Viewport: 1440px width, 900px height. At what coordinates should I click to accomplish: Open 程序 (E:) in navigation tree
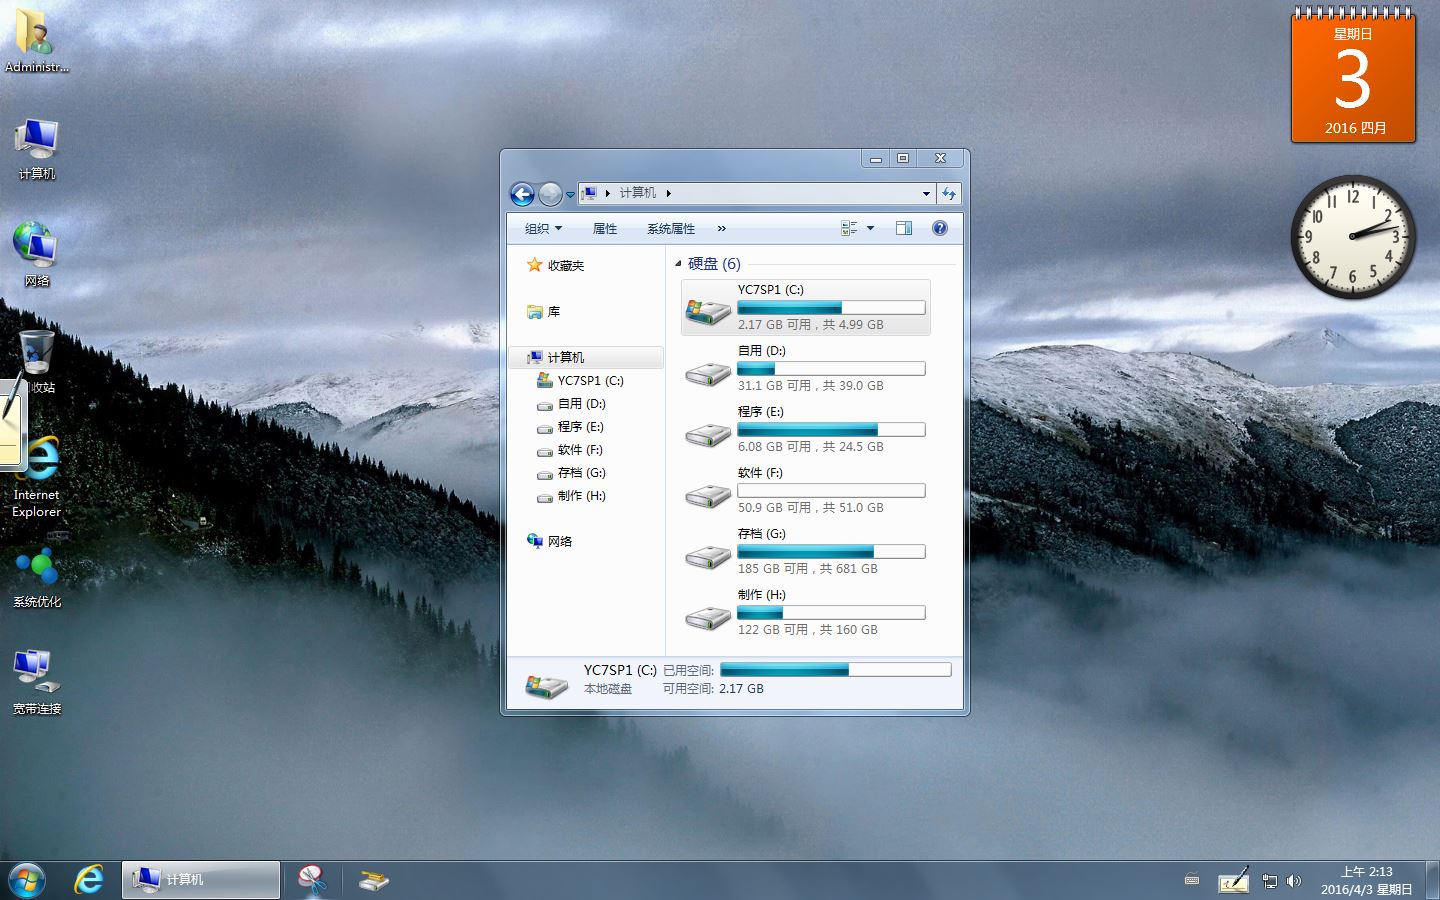point(570,427)
